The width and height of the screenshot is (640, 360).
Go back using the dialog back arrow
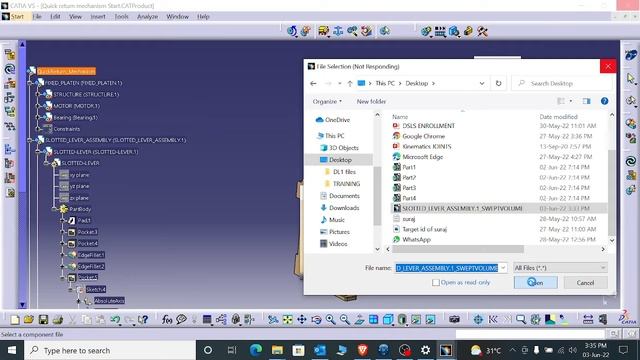coord(313,83)
